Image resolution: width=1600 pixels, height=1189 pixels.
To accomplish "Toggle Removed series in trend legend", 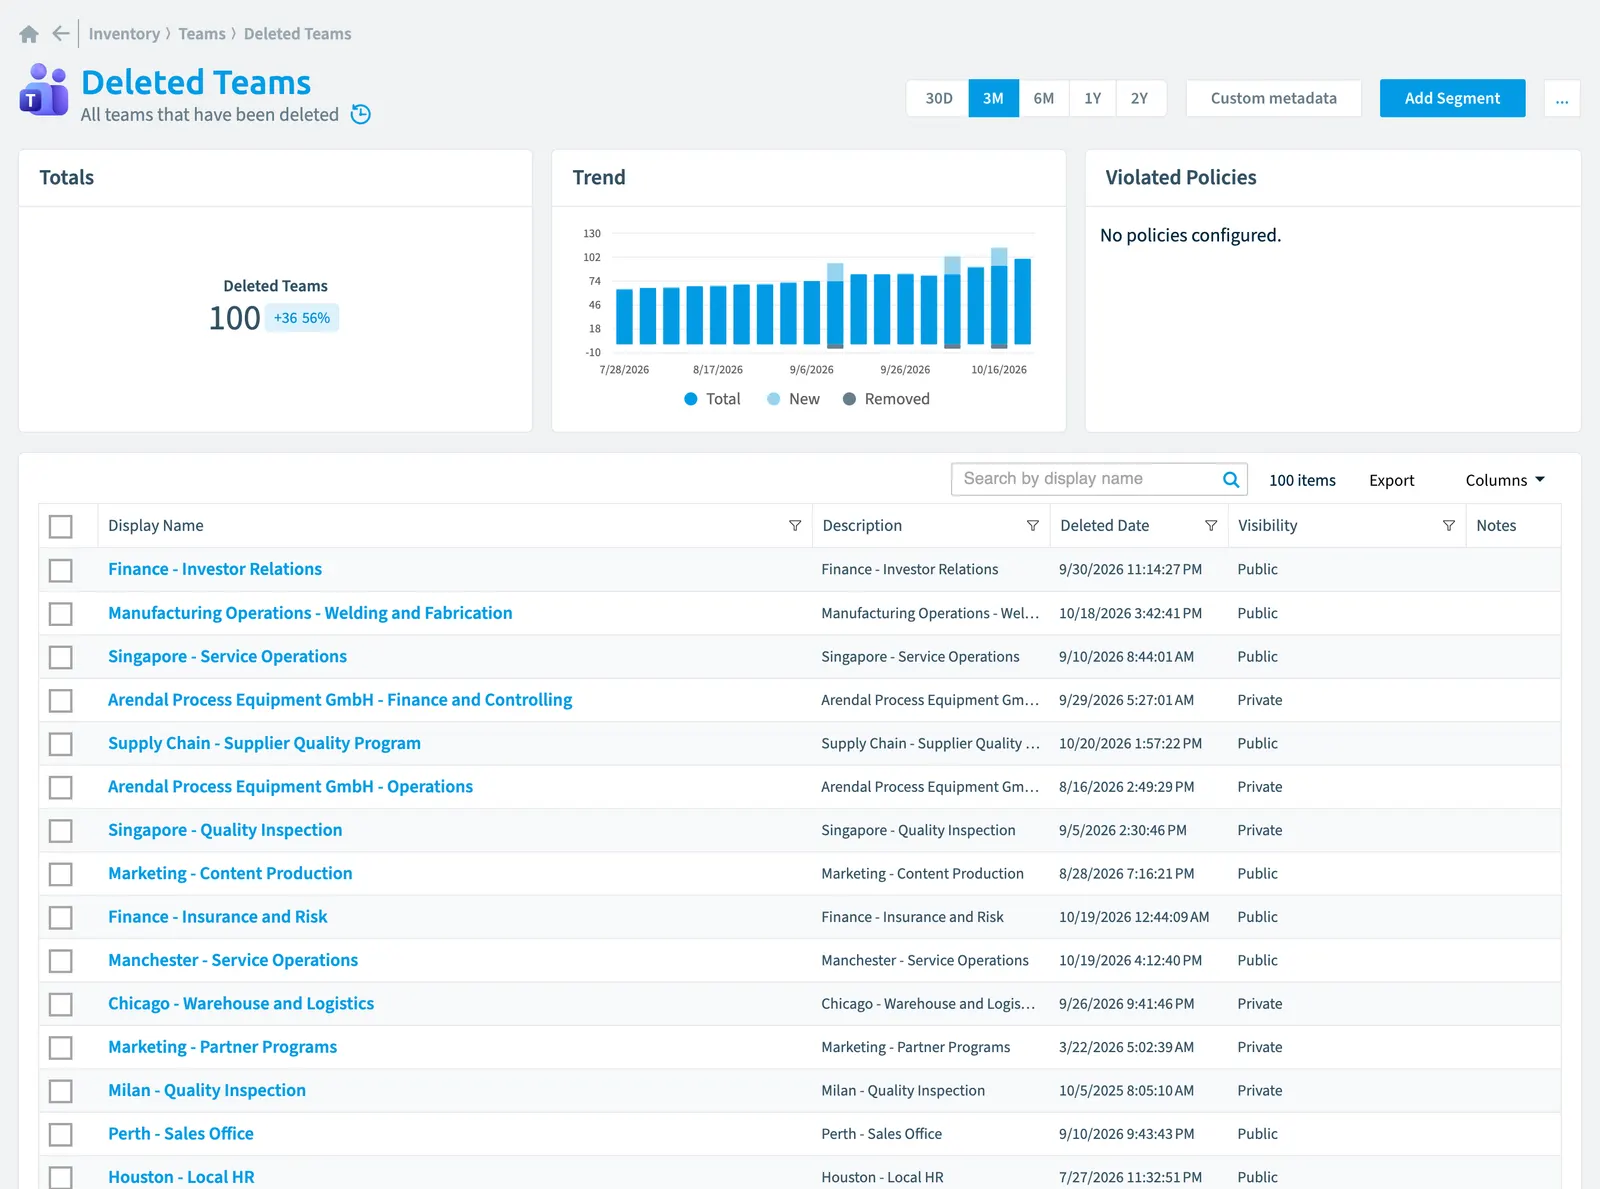I will click(886, 399).
